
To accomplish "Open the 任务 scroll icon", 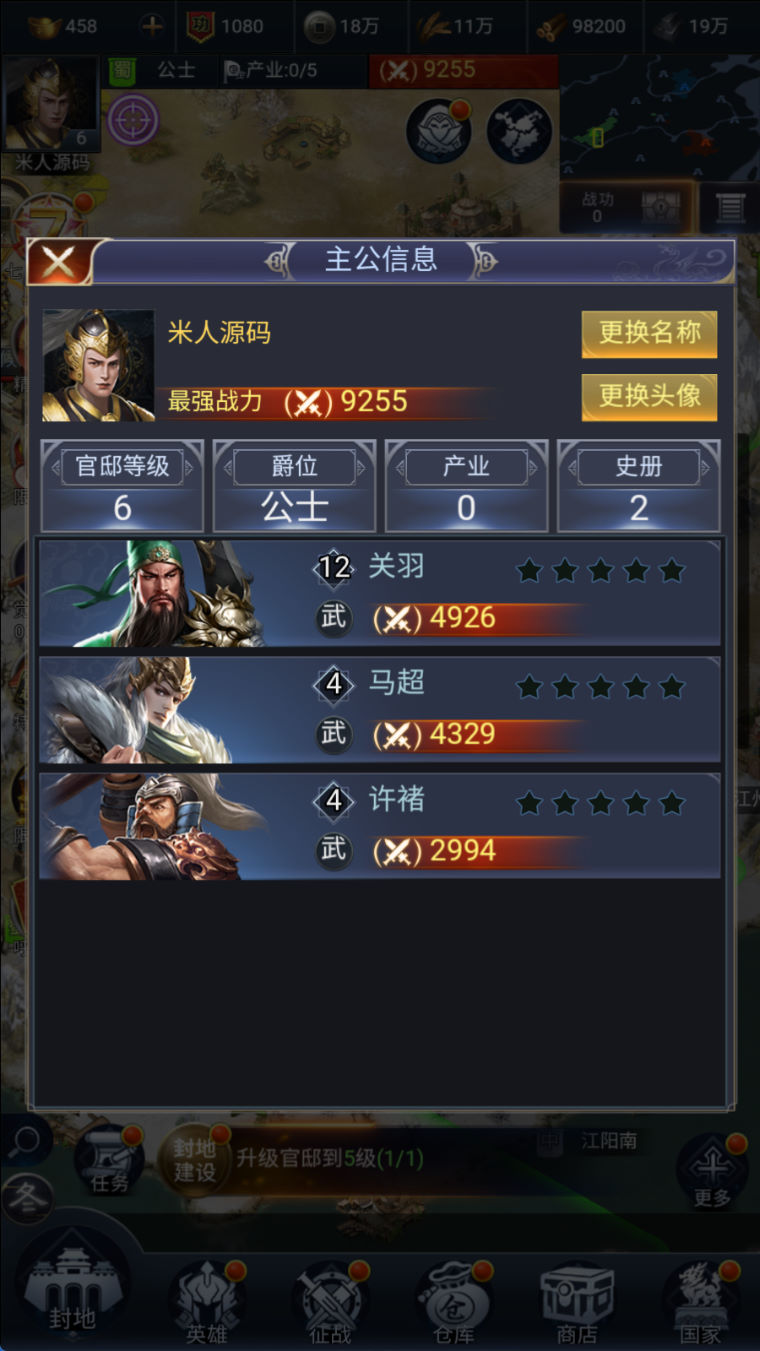I will pyautogui.click(x=109, y=1160).
